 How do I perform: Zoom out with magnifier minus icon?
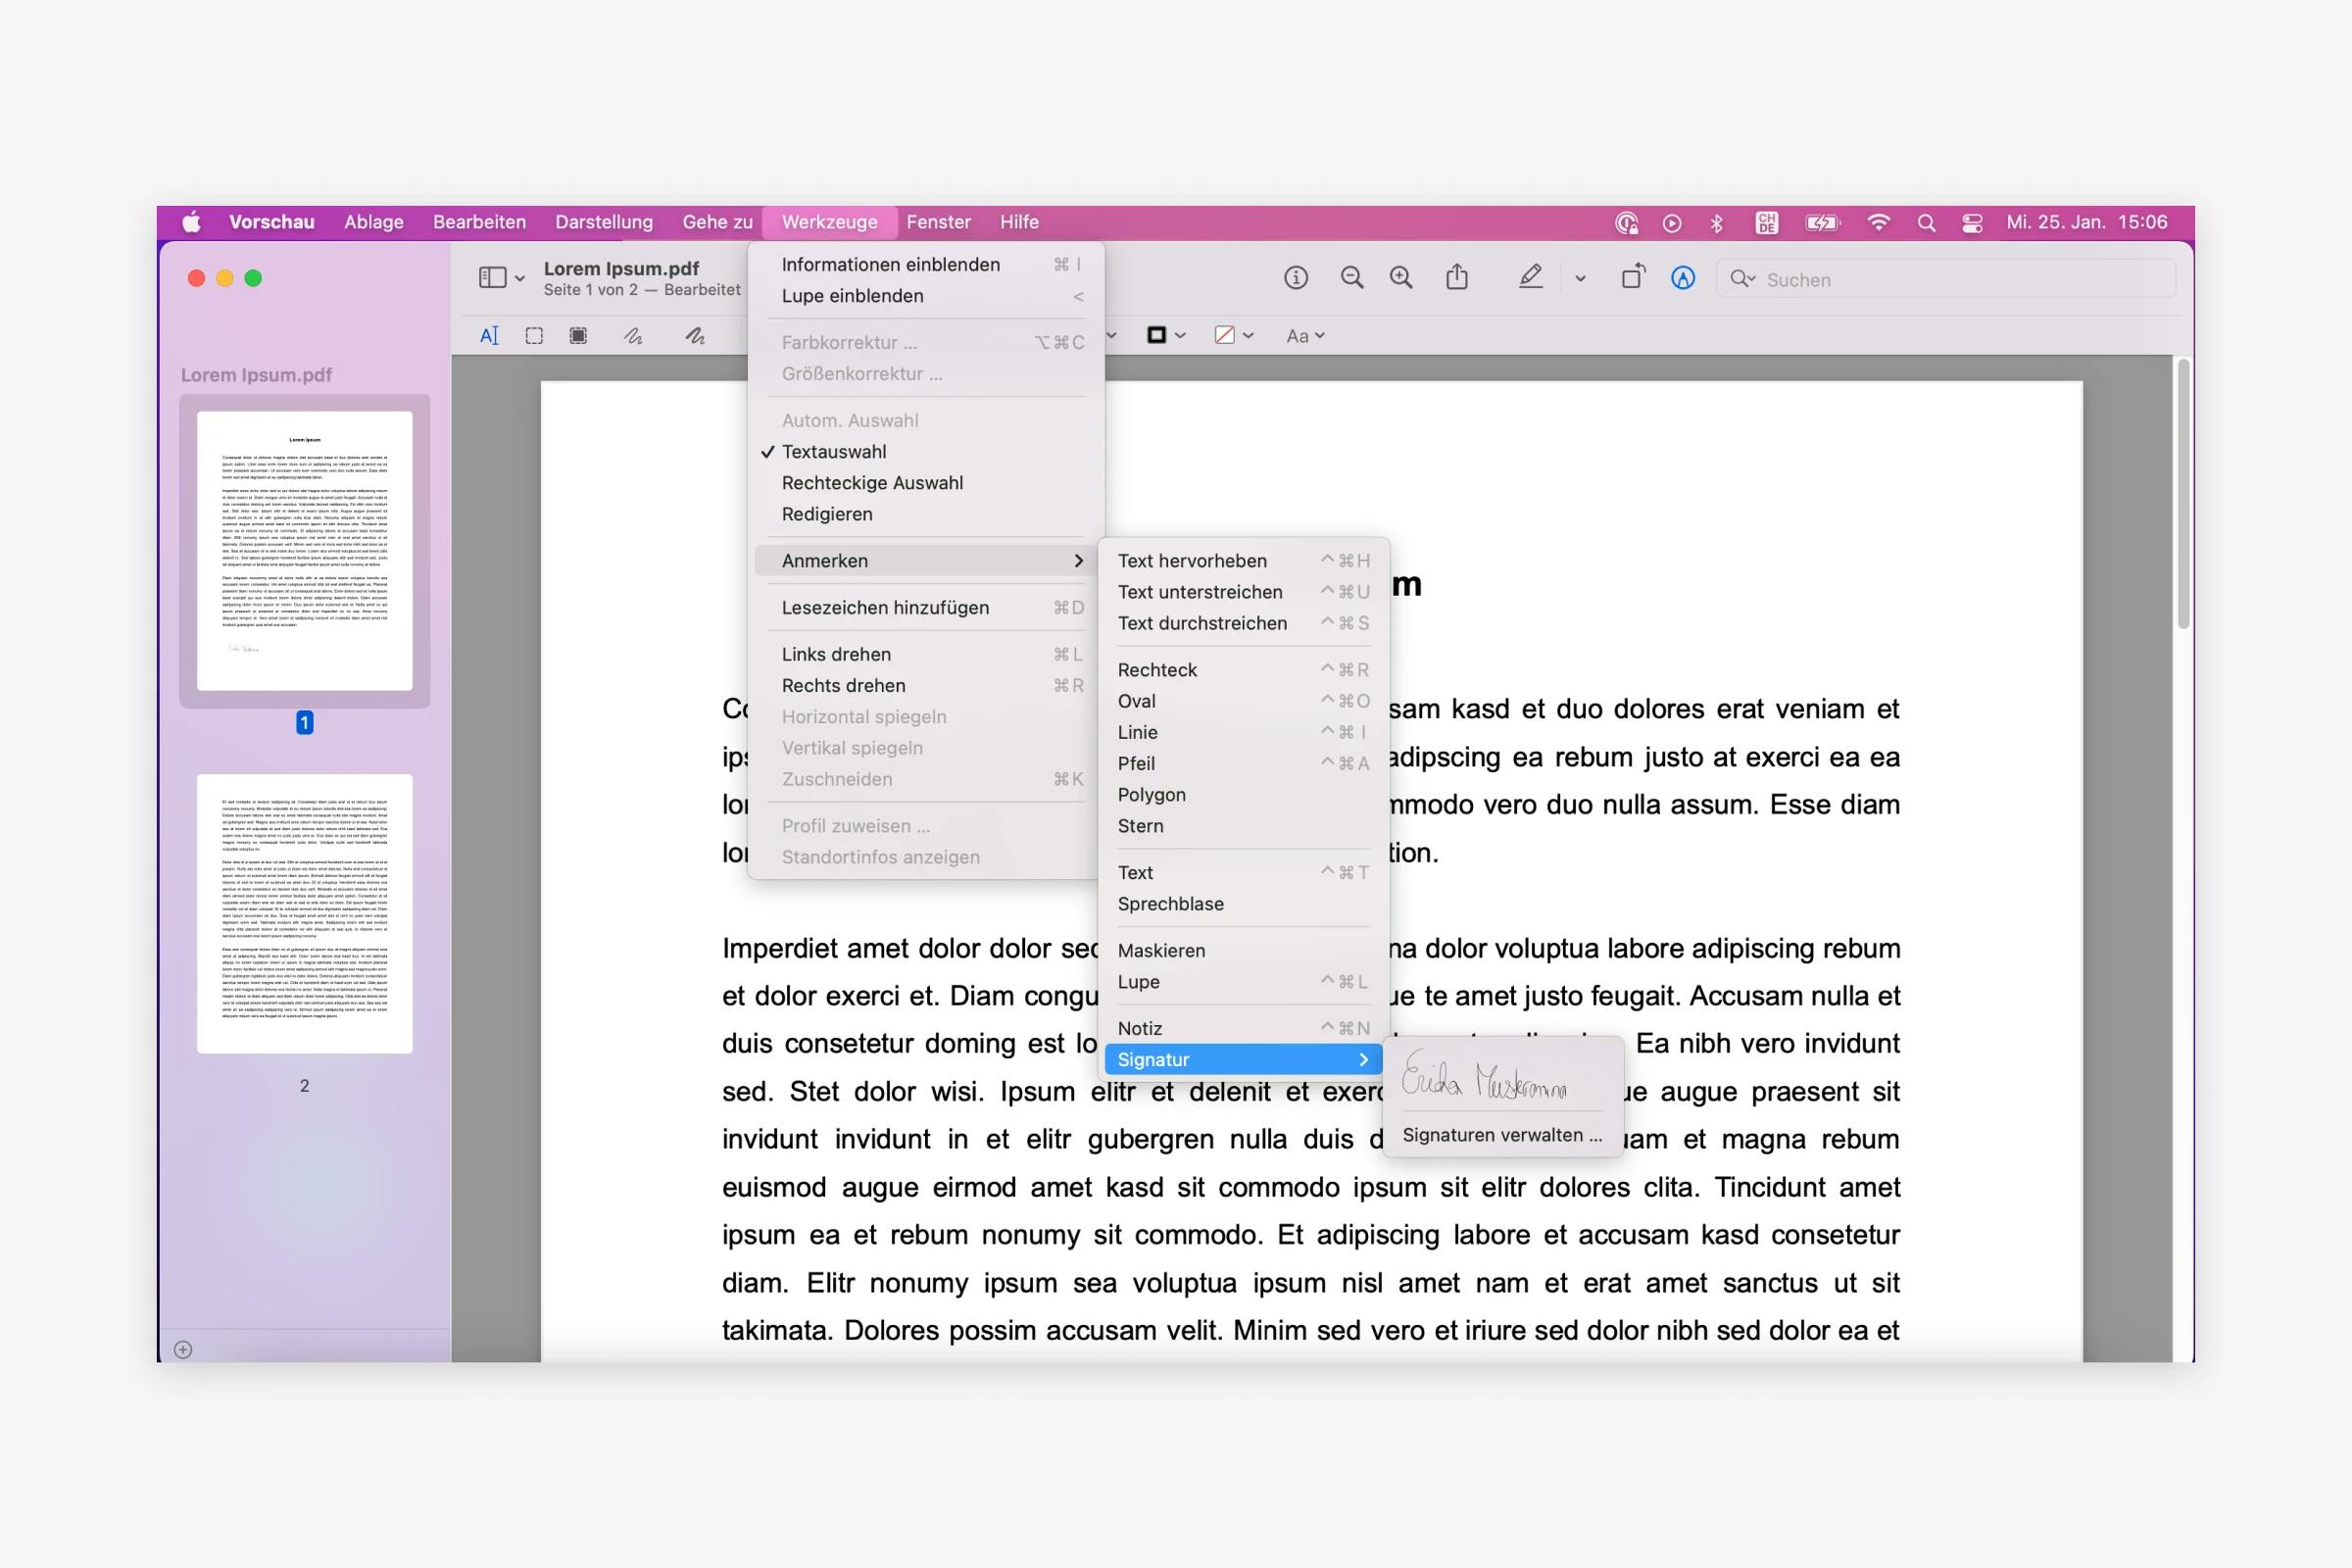pyautogui.click(x=1352, y=278)
